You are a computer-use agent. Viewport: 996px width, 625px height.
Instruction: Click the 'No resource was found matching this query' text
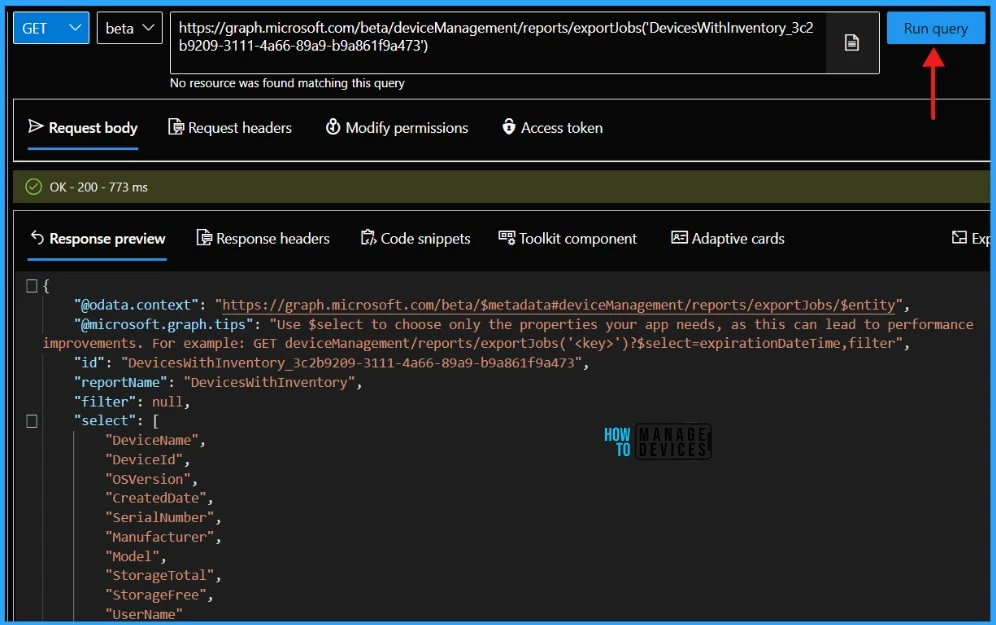tap(287, 83)
